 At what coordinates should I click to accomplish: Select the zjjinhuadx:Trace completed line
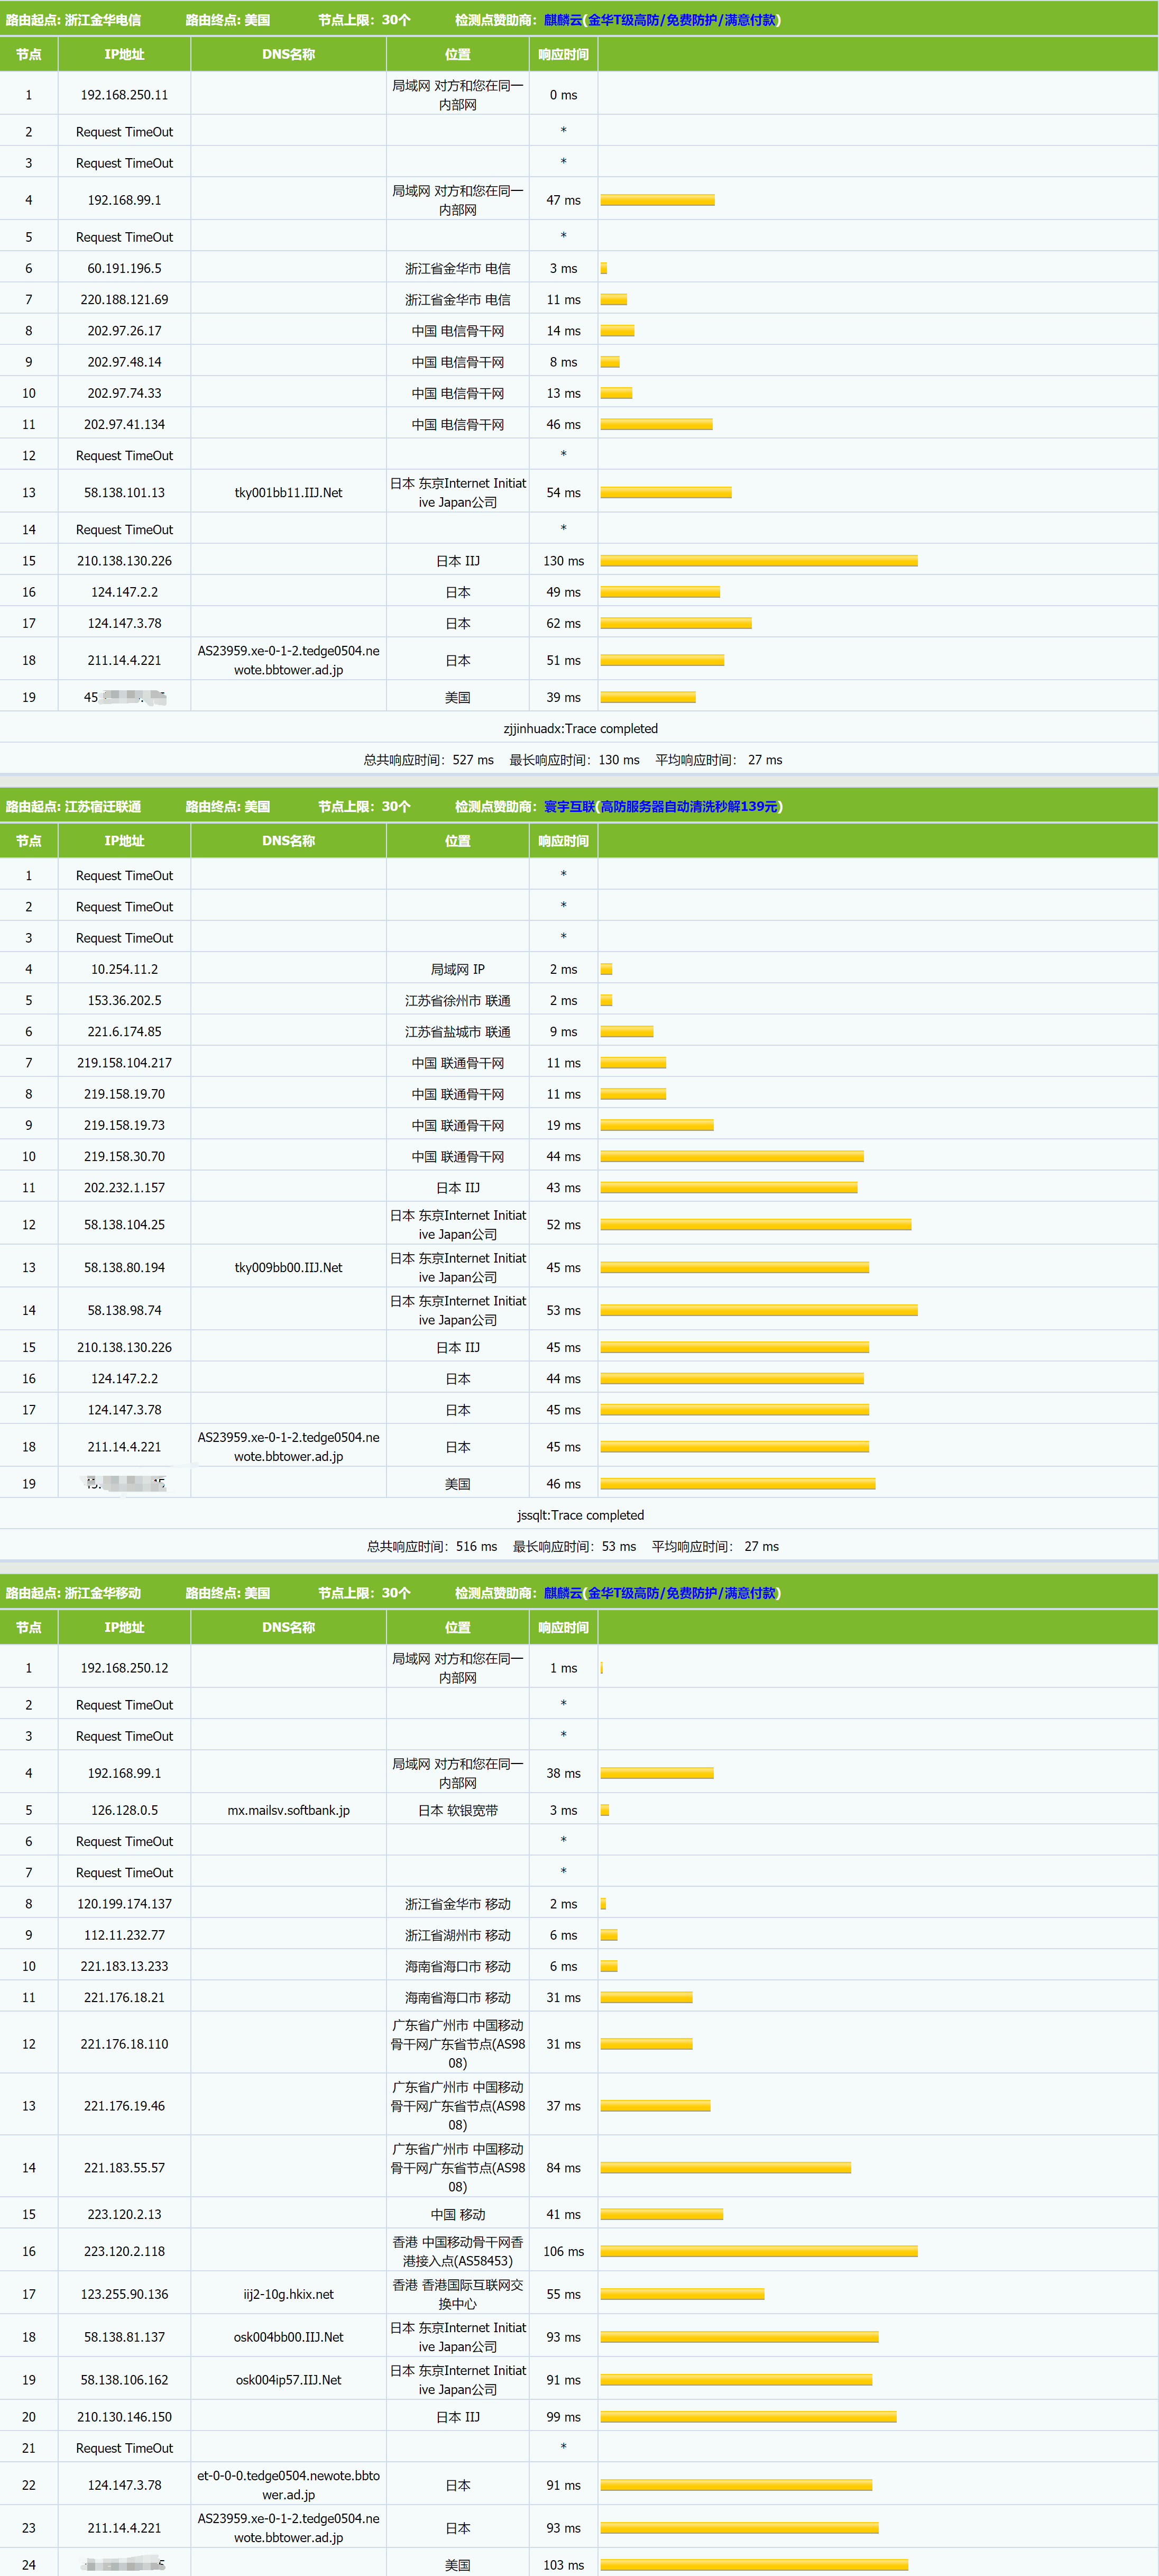coord(580,728)
